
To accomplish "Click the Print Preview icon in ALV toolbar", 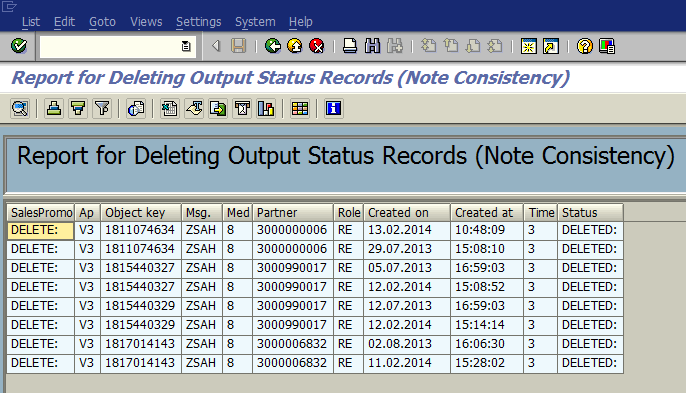I will coord(136,109).
